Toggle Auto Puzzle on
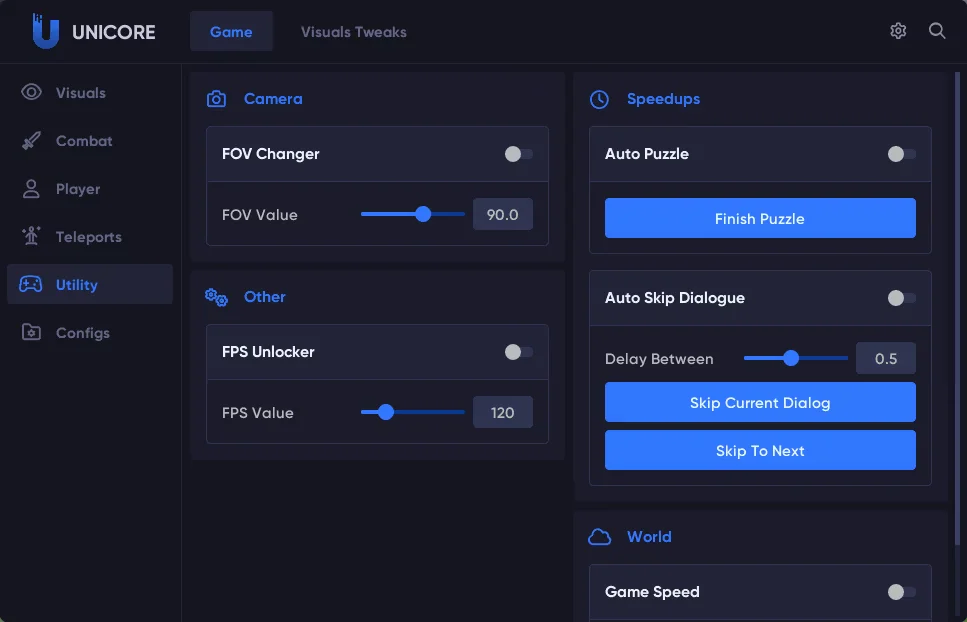Image resolution: width=967 pixels, height=622 pixels. click(901, 154)
